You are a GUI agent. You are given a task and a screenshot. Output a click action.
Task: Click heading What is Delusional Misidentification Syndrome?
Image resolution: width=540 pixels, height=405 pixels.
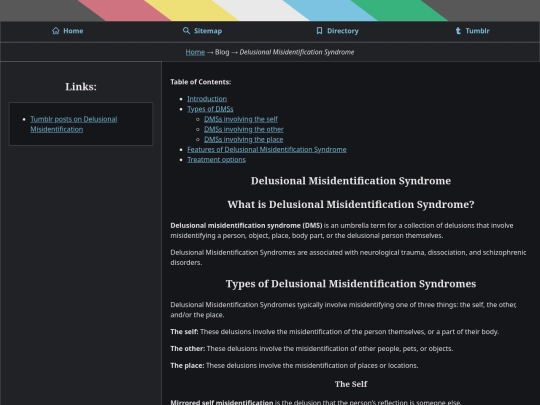tap(351, 204)
